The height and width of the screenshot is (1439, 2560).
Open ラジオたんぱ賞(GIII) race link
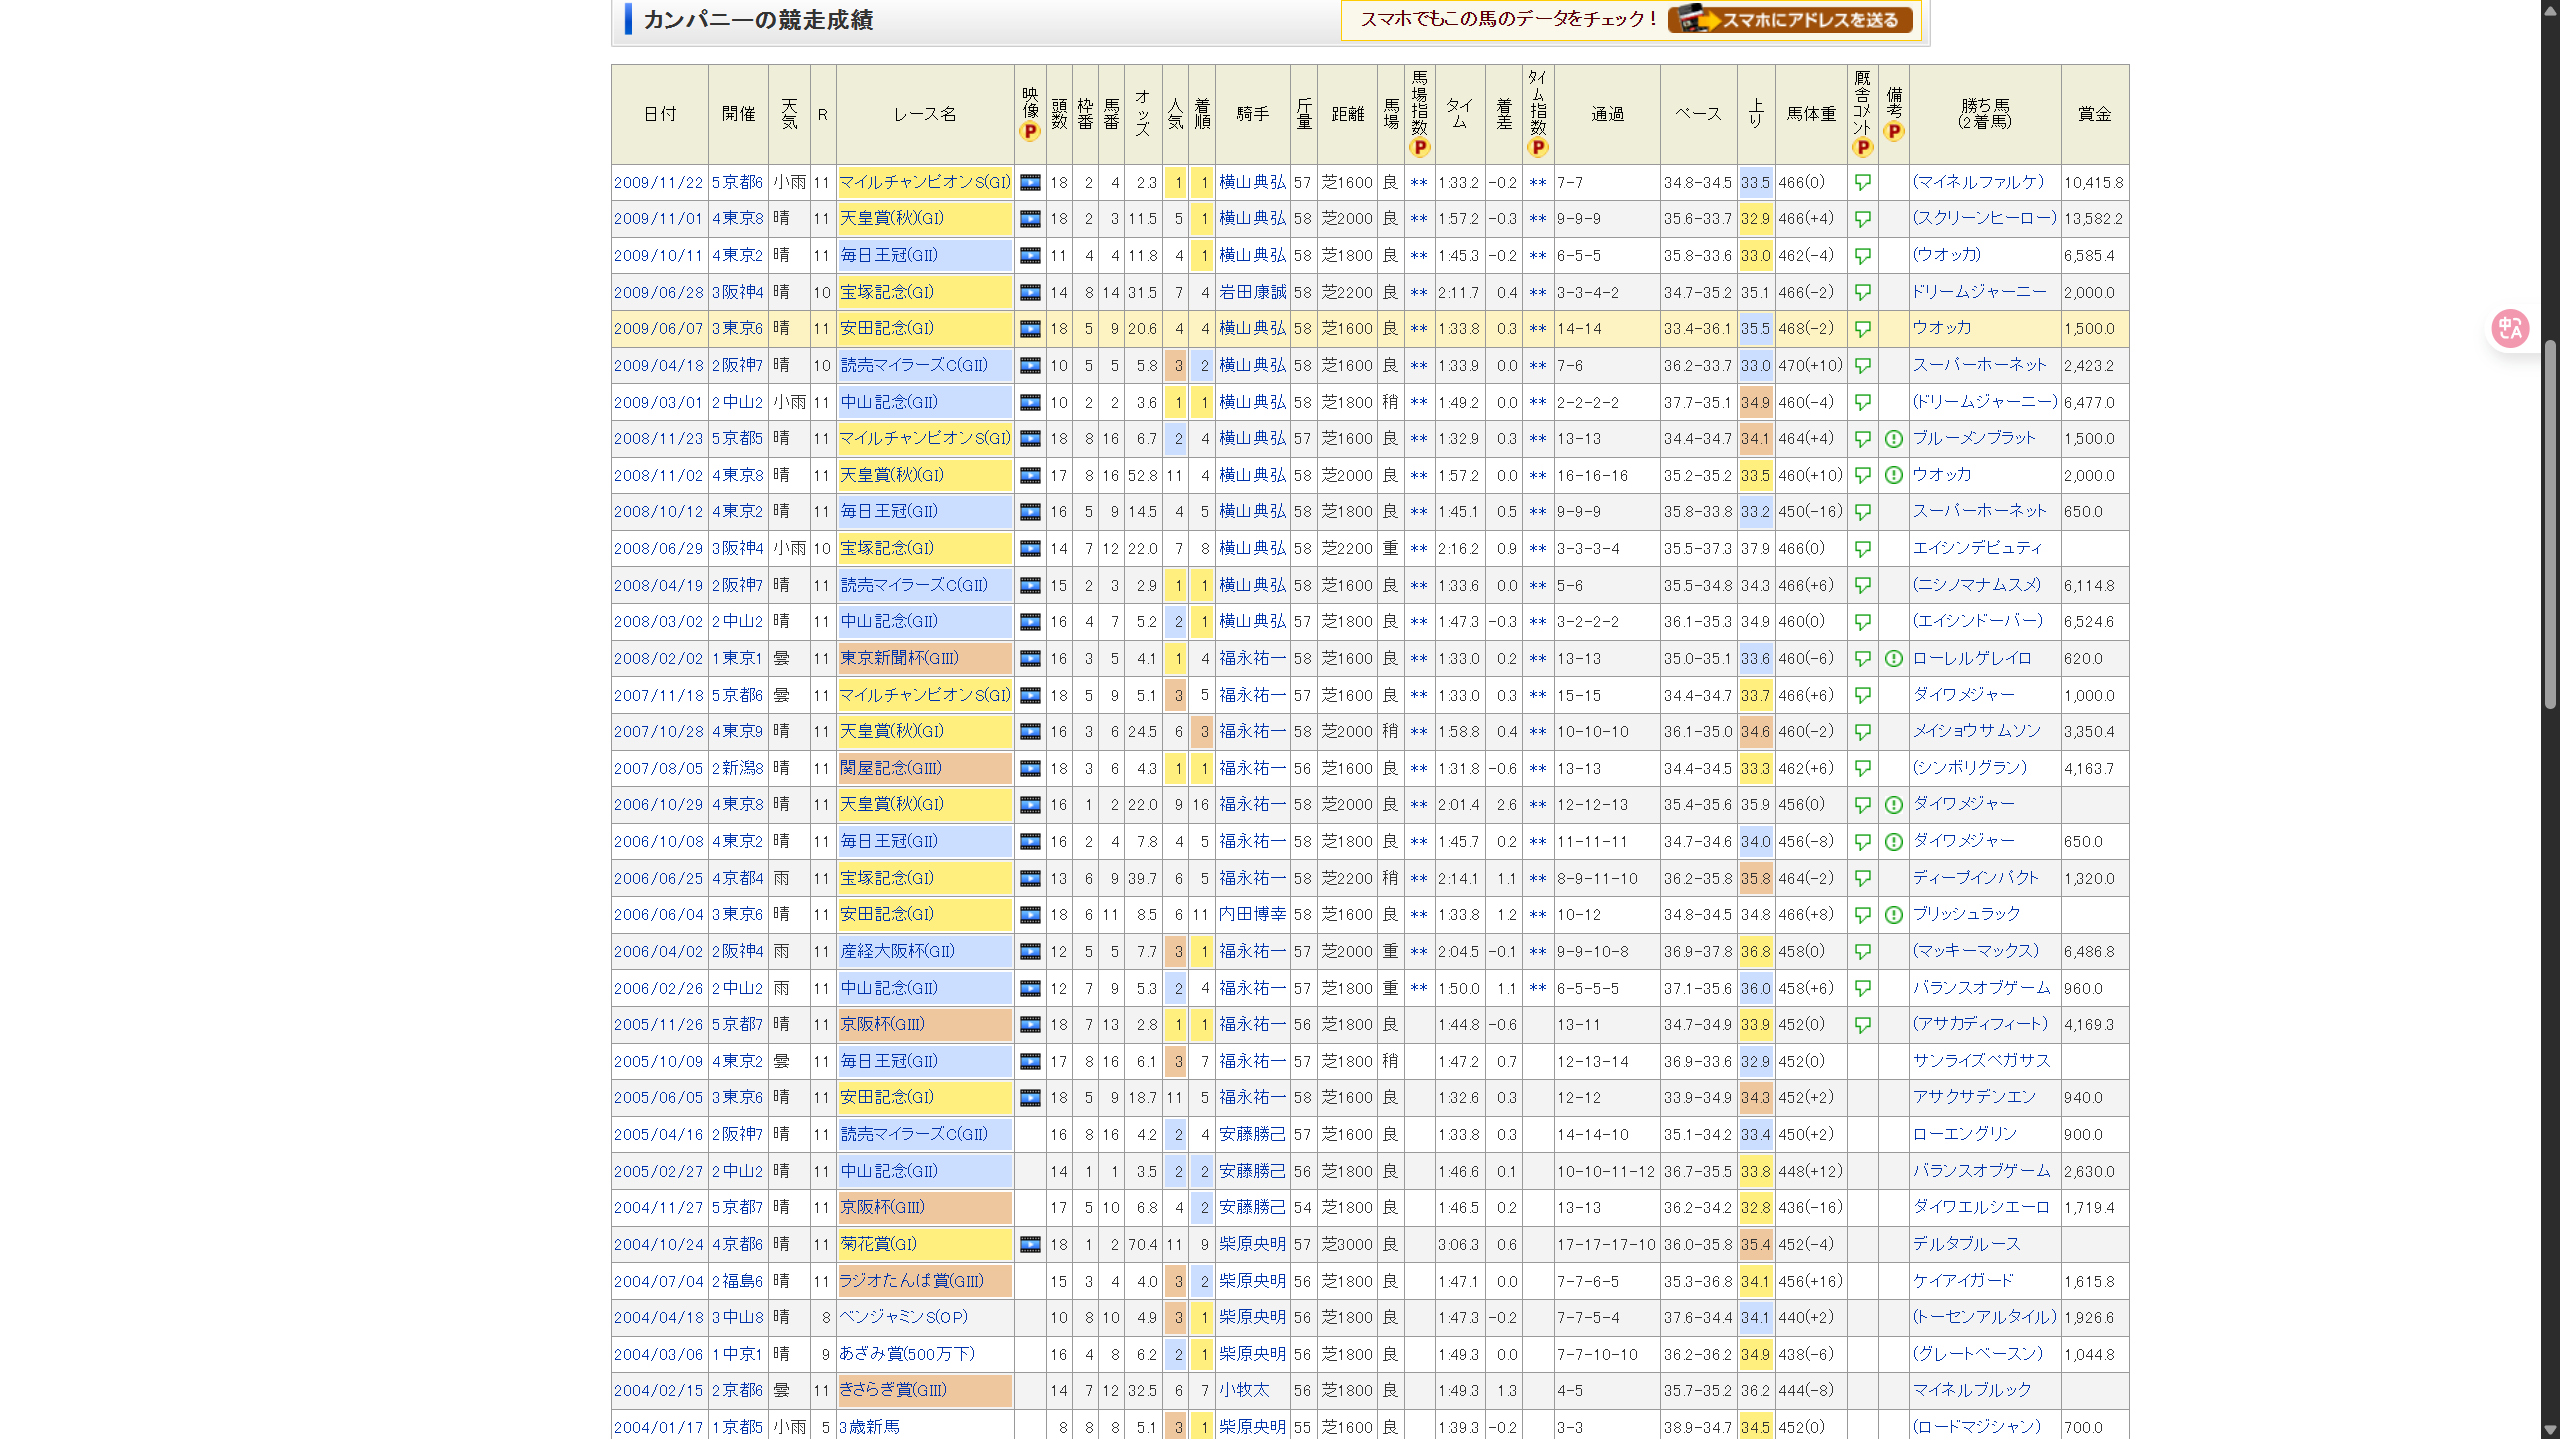click(911, 1282)
